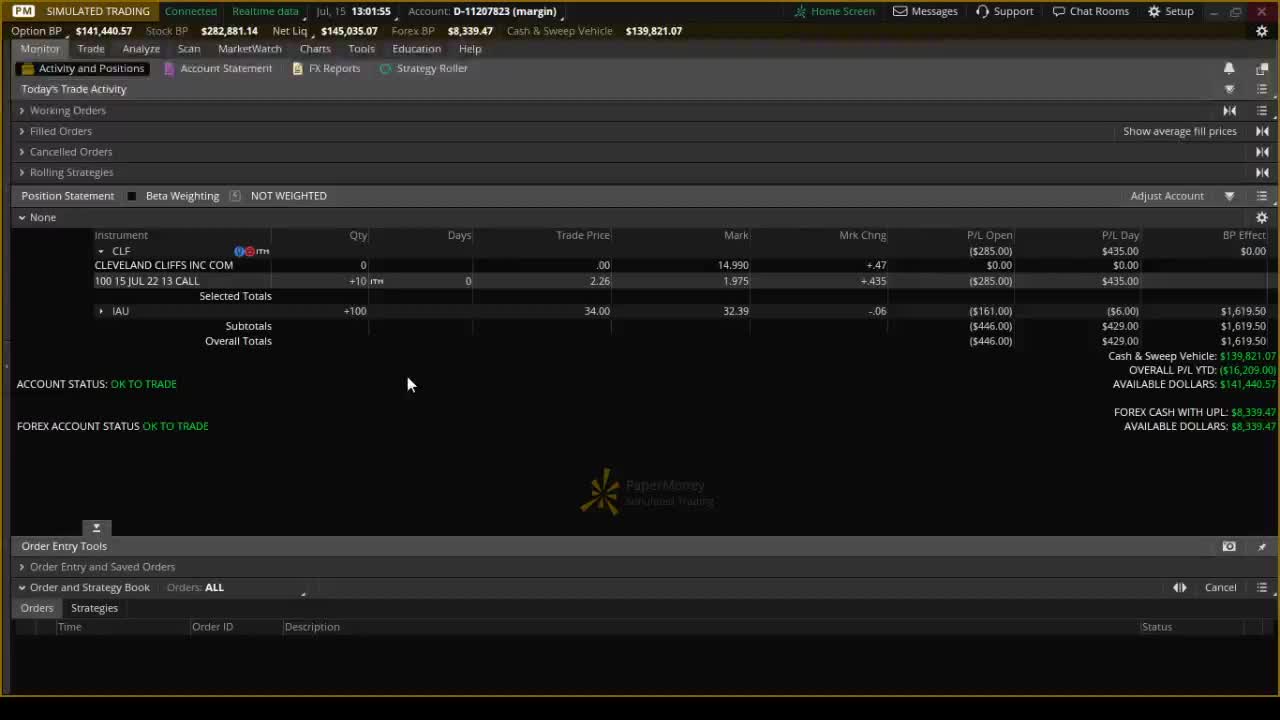Click pin icon in Order Entry Tools header

(x=1262, y=546)
